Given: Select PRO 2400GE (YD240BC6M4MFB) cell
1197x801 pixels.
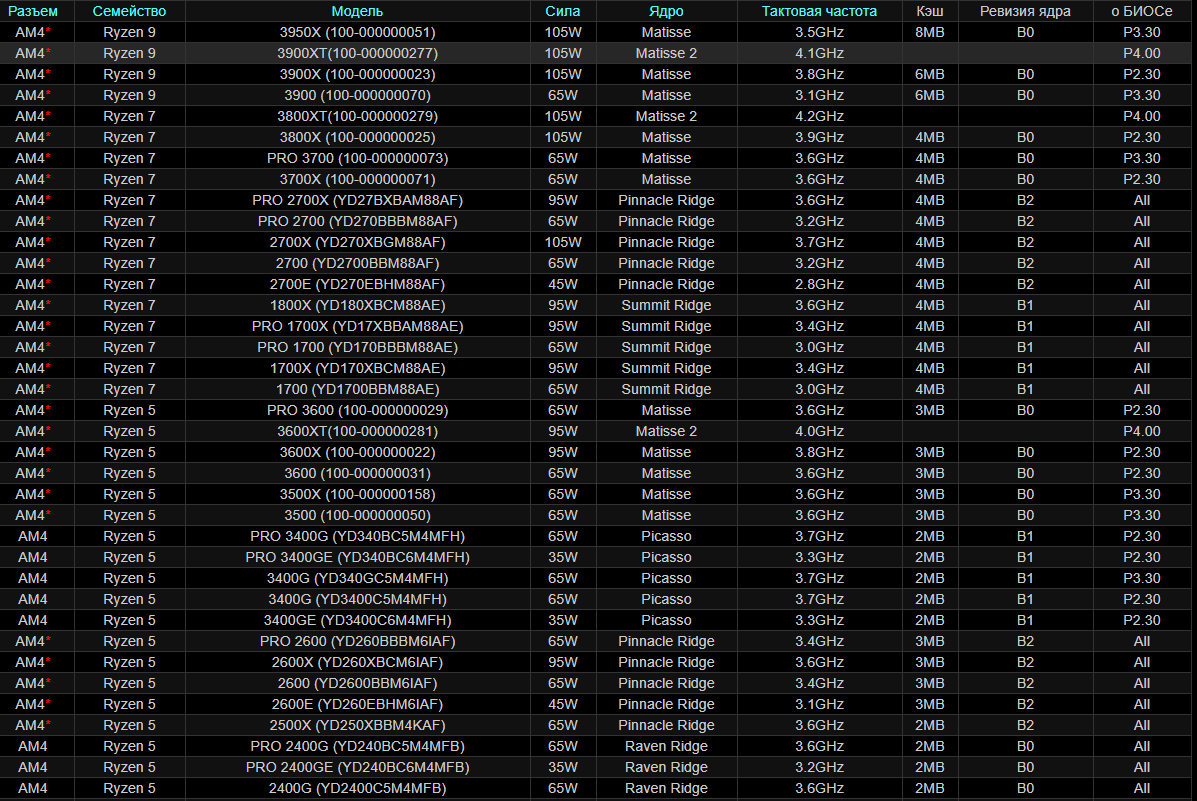Looking at the screenshot, I should tap(357, 767).
